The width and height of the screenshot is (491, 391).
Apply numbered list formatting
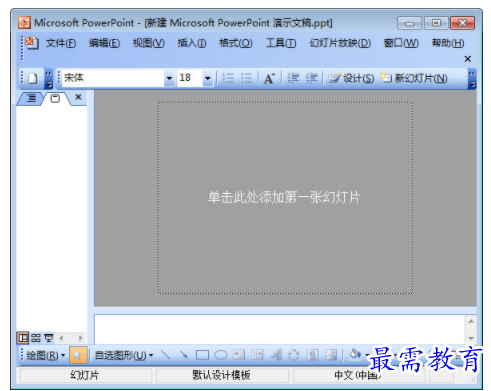tap(228, 79)
